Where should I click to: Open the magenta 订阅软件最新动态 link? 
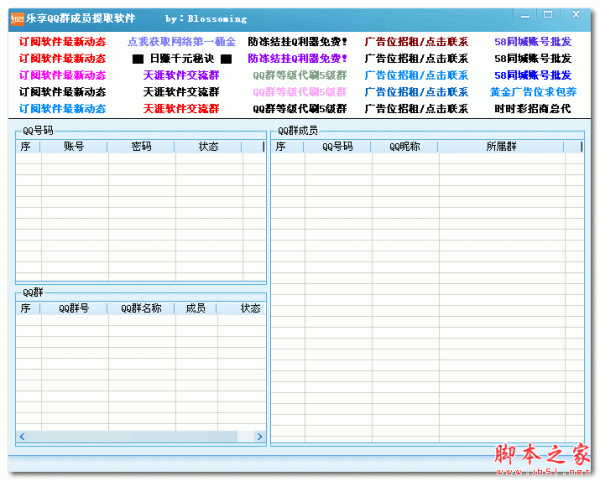(62, 75)
